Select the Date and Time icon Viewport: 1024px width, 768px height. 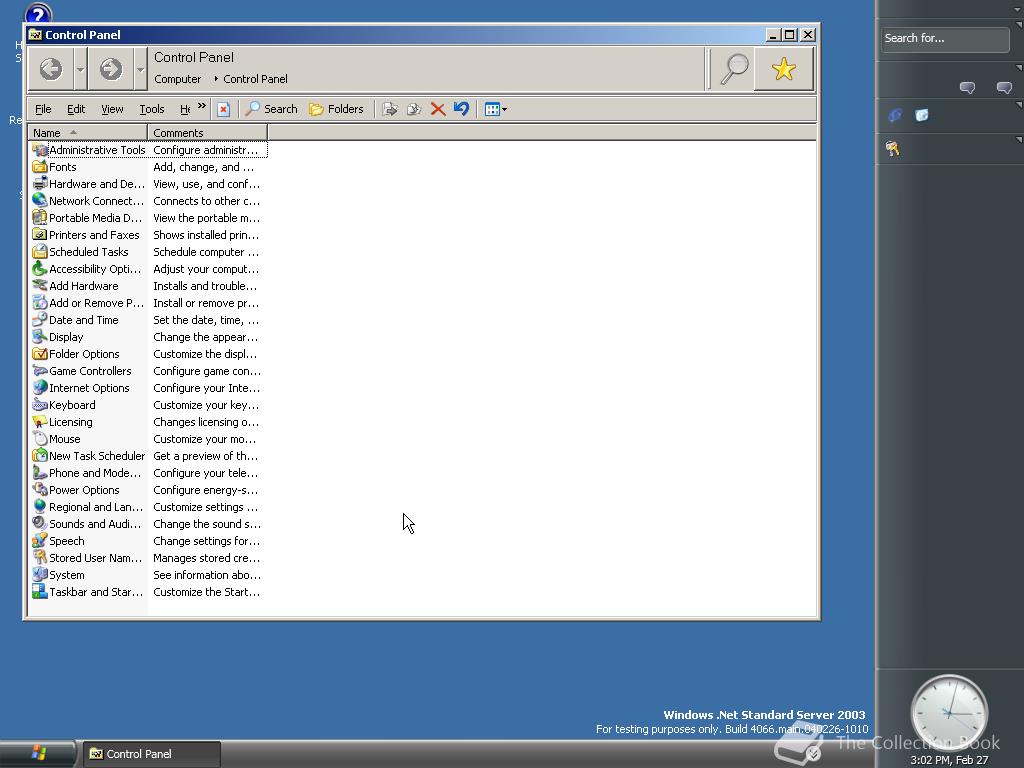[x=40, y=319]
